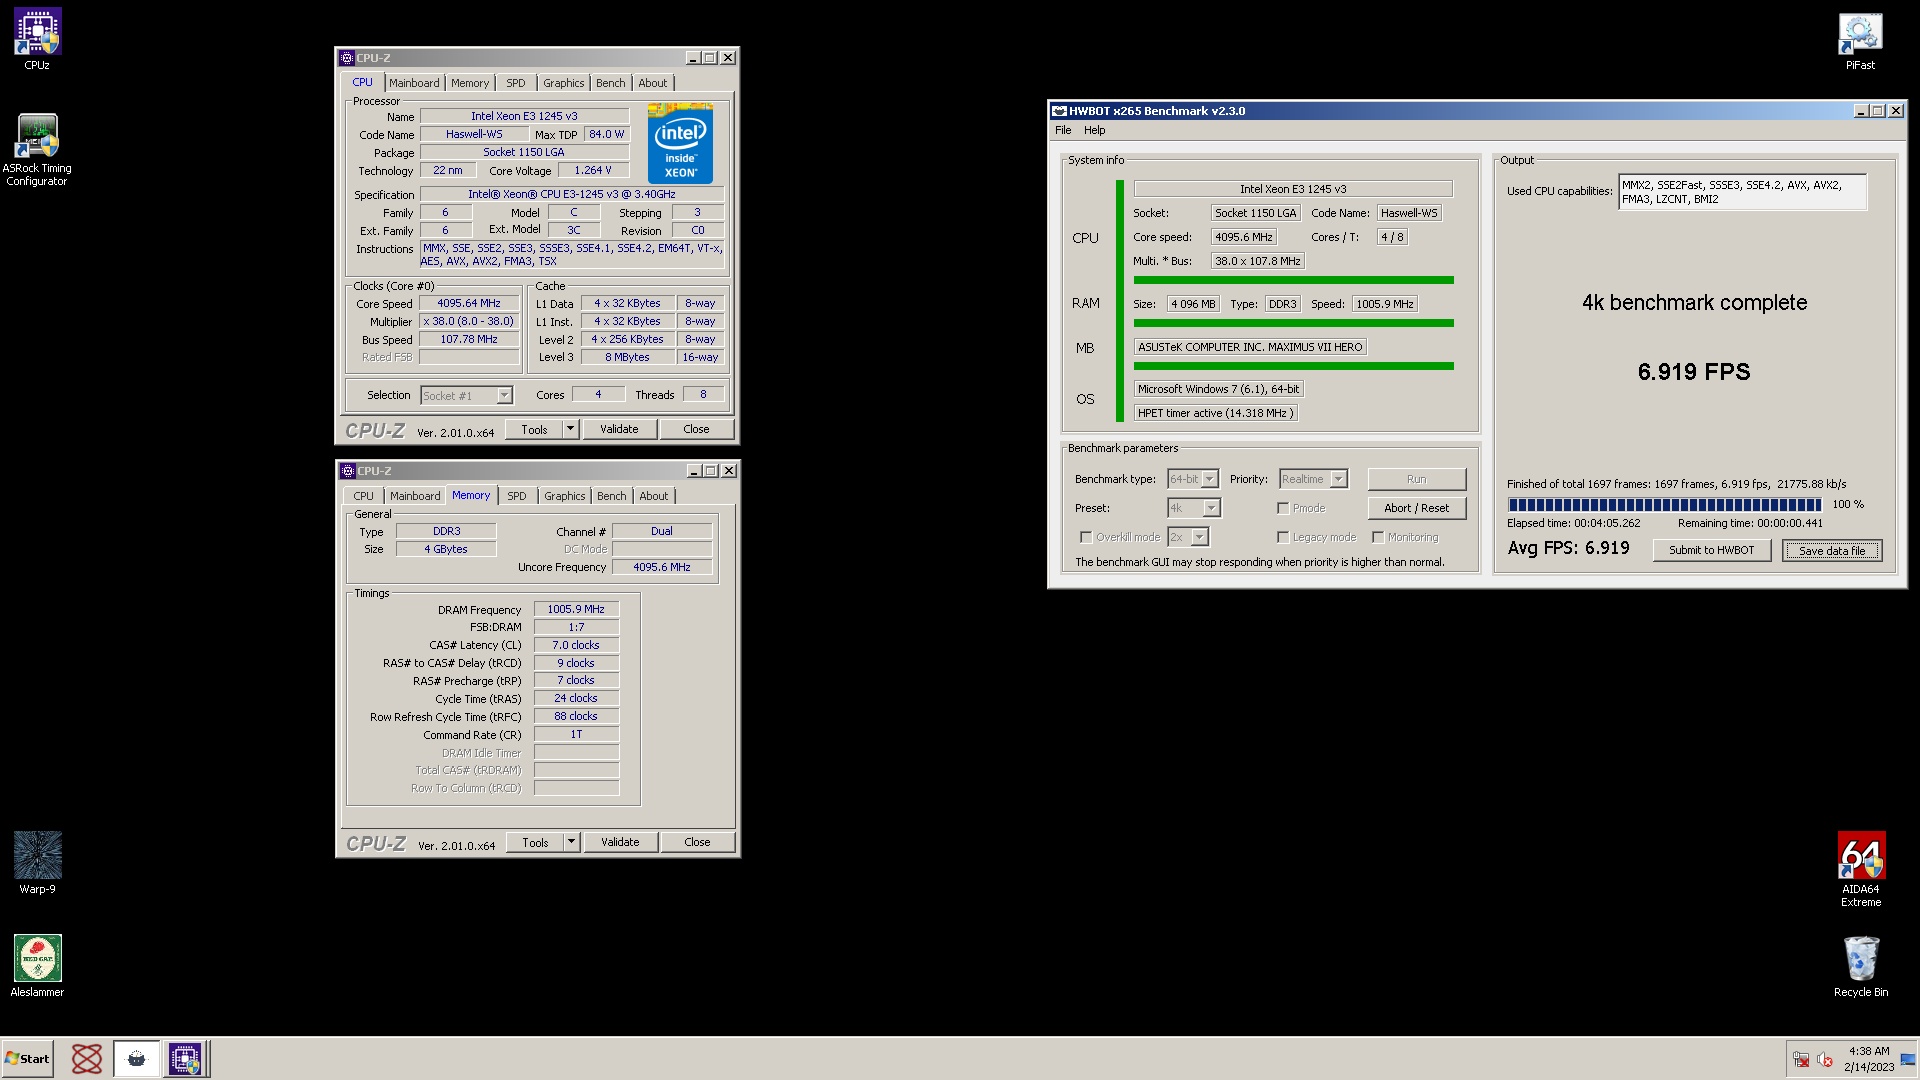Switch to Bench tab in lower CPU-Z
The width and height of the screenshot is (1920, 1080).
[x=612, y=496]
